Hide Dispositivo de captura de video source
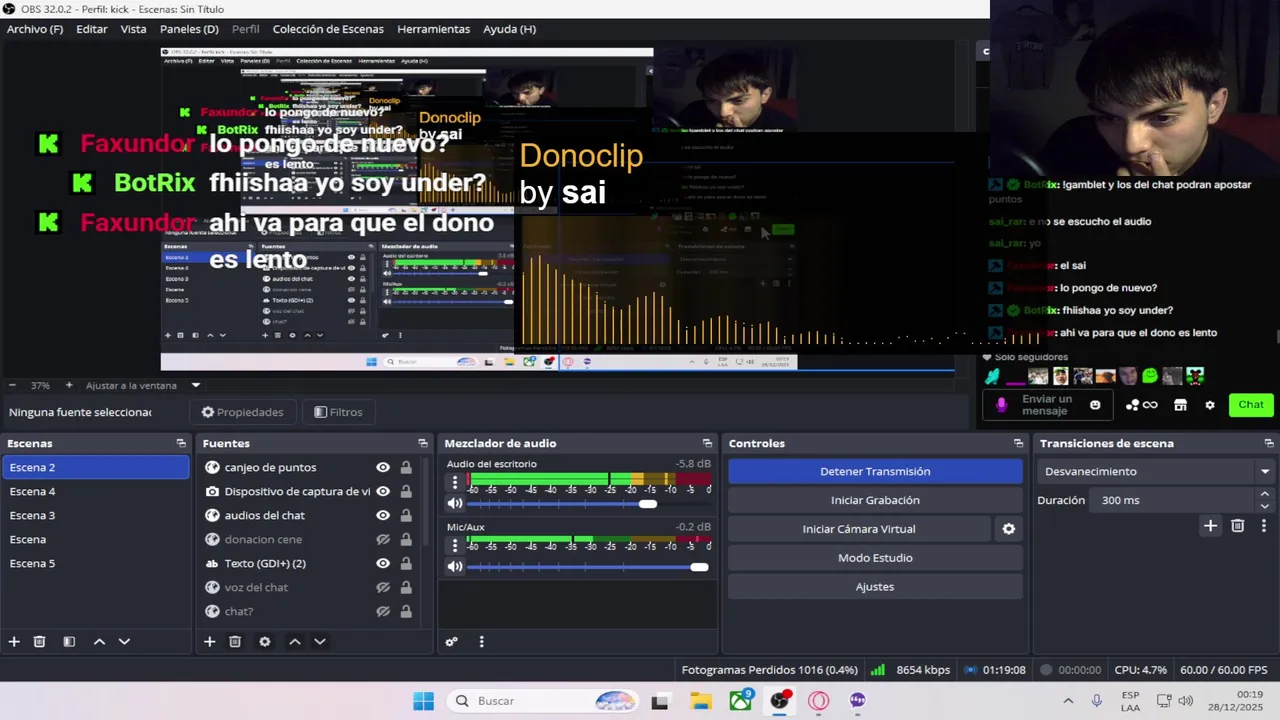Image resolution: width=1280 pixels, height=720 pixels. (383, 491)
